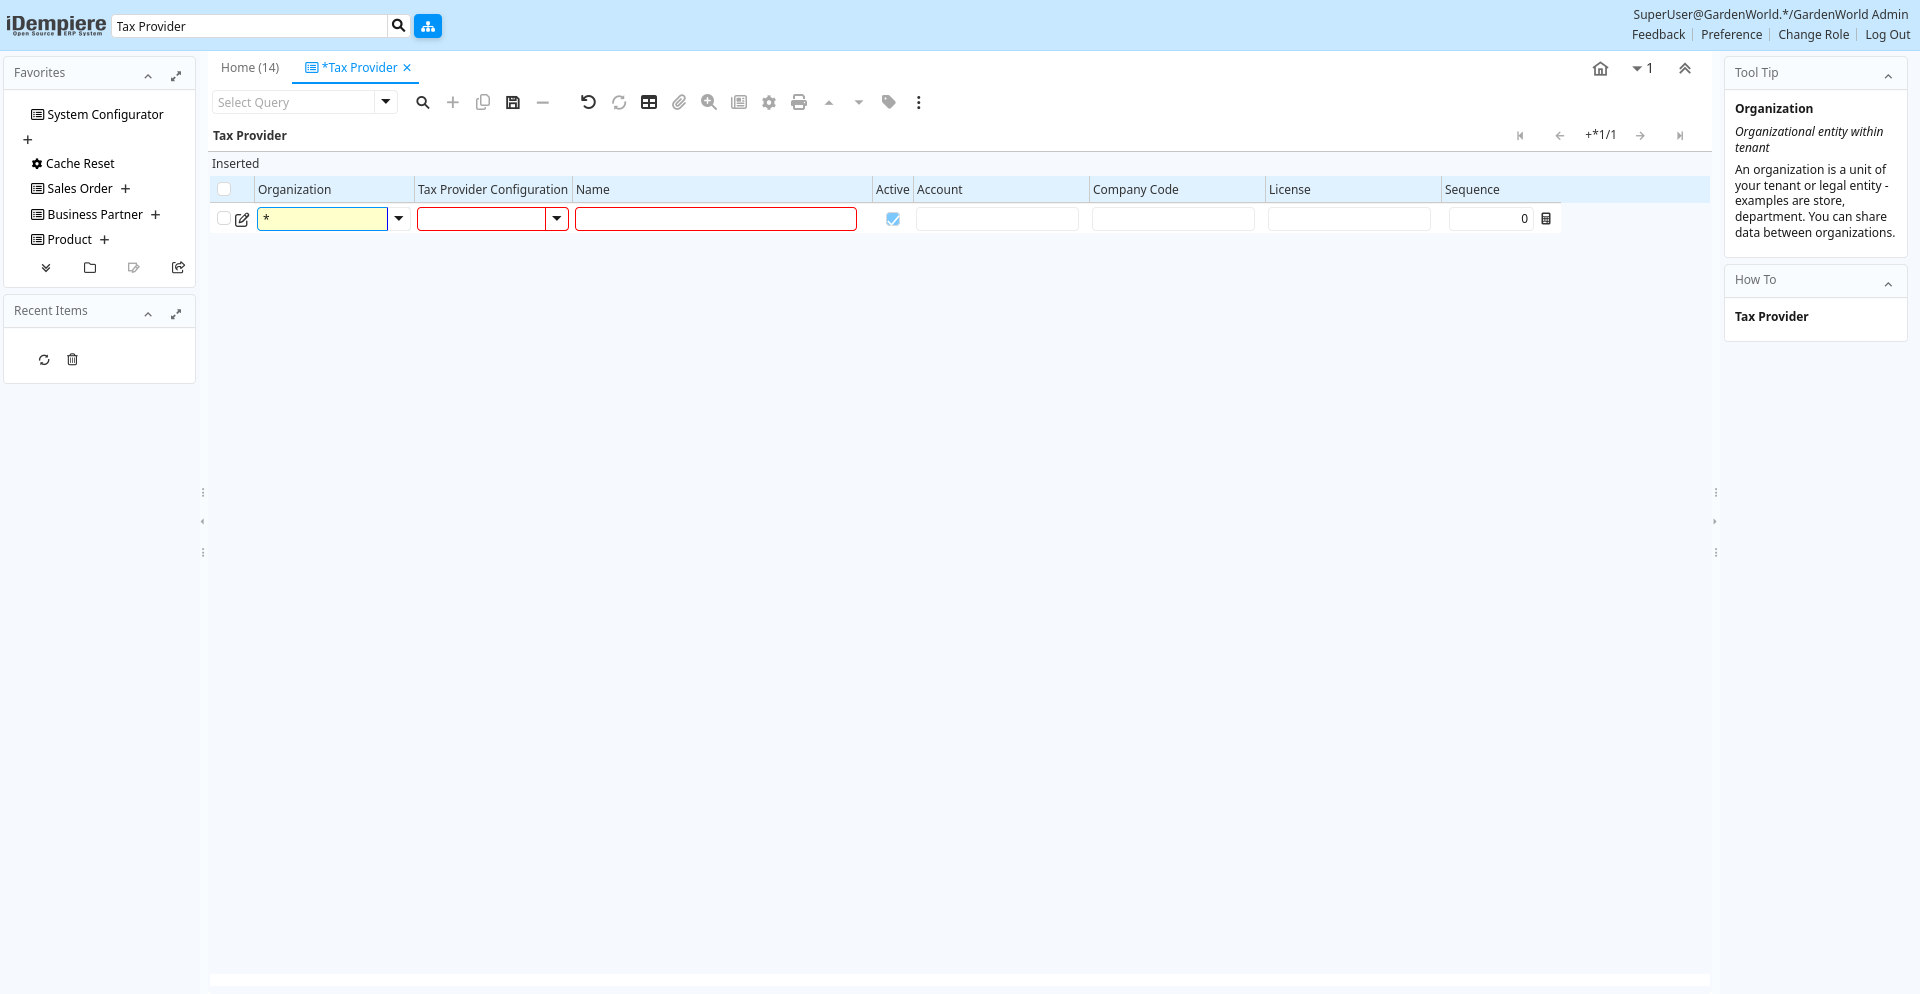
Task: Open System Configurator in Favorites
Action: point(105,115)
